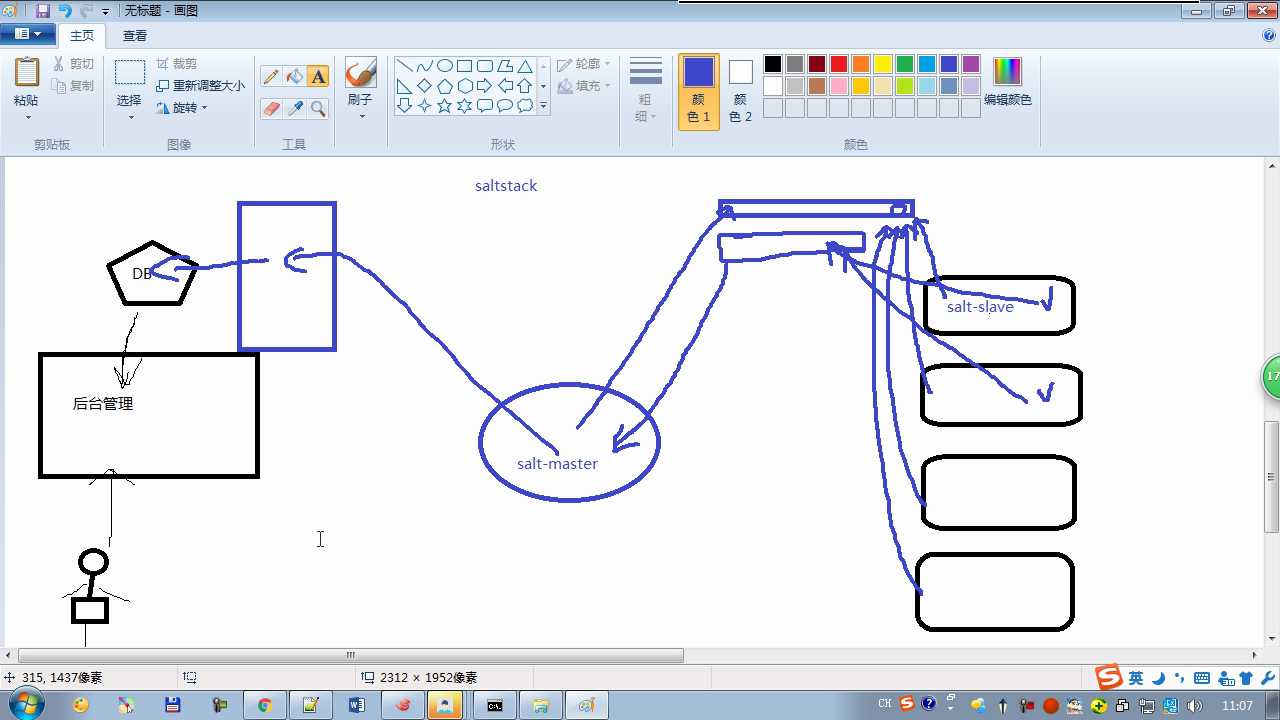Select the Text tool
1280x720 pixels.
[x=318, y=77]
